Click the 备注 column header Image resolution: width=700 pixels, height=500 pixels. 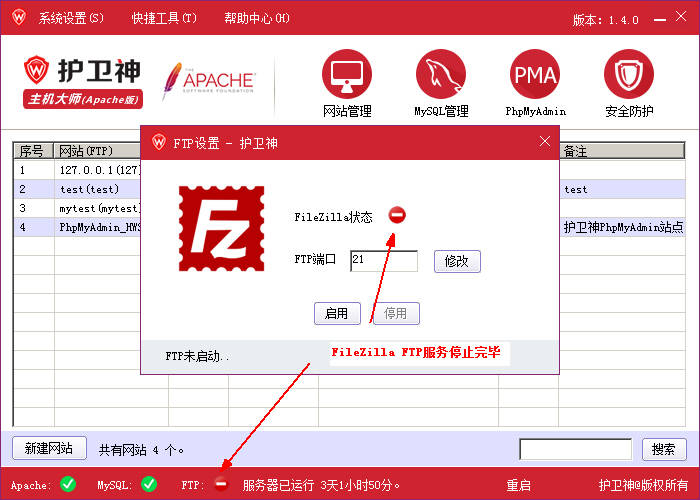pos(622,151)
